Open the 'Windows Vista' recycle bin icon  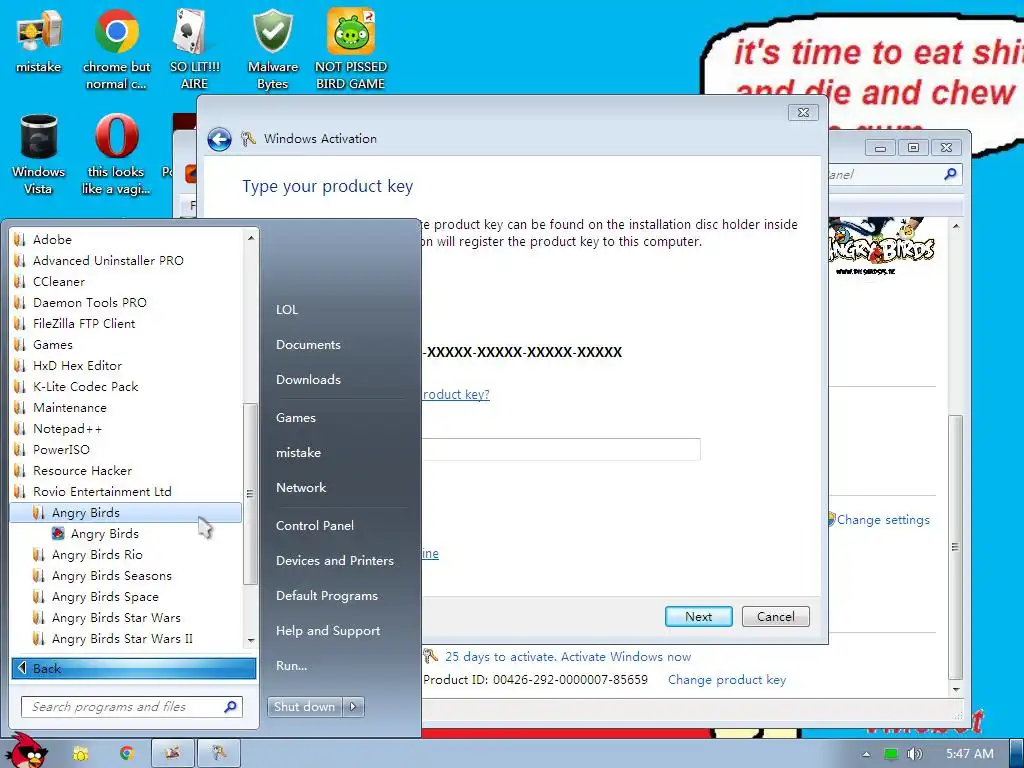(x=39, y=155)
